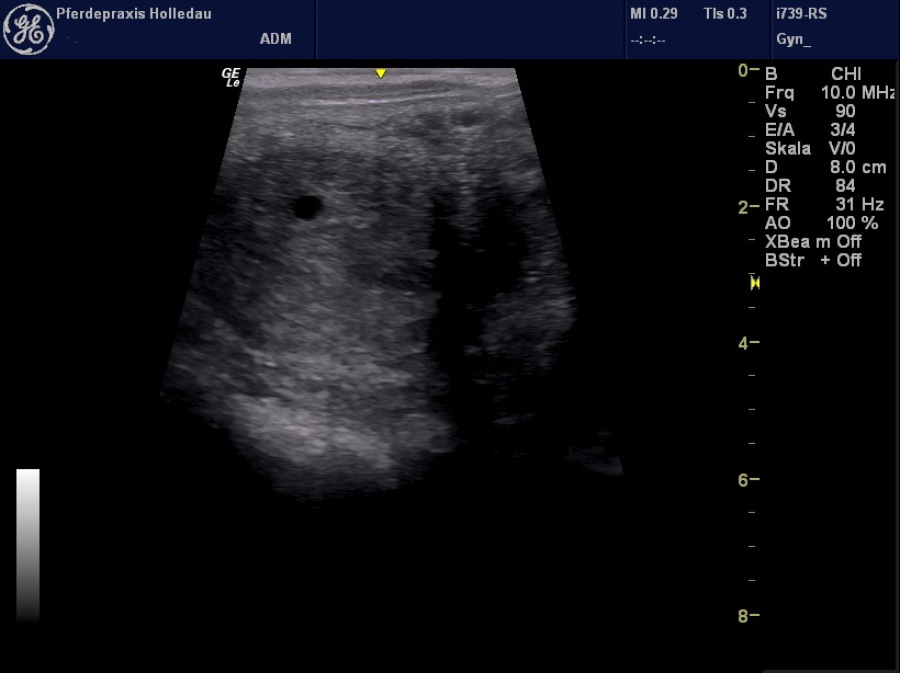This screenshot has height=673, width=900.
Task: Click the TIs 0.3 thermal index value
Action: pyautogui.click(x=725, y=14)
